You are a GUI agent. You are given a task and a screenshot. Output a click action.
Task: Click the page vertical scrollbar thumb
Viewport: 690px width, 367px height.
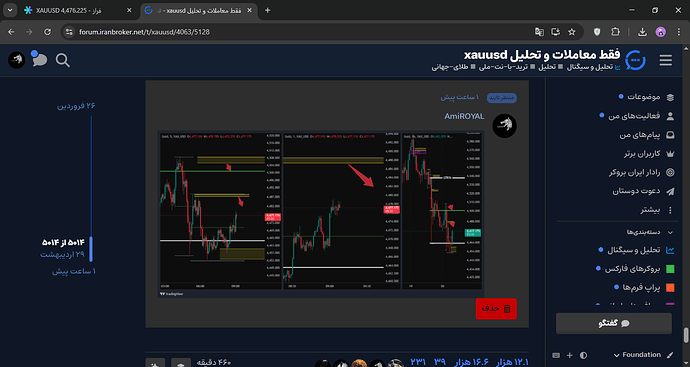click(685, 335)
